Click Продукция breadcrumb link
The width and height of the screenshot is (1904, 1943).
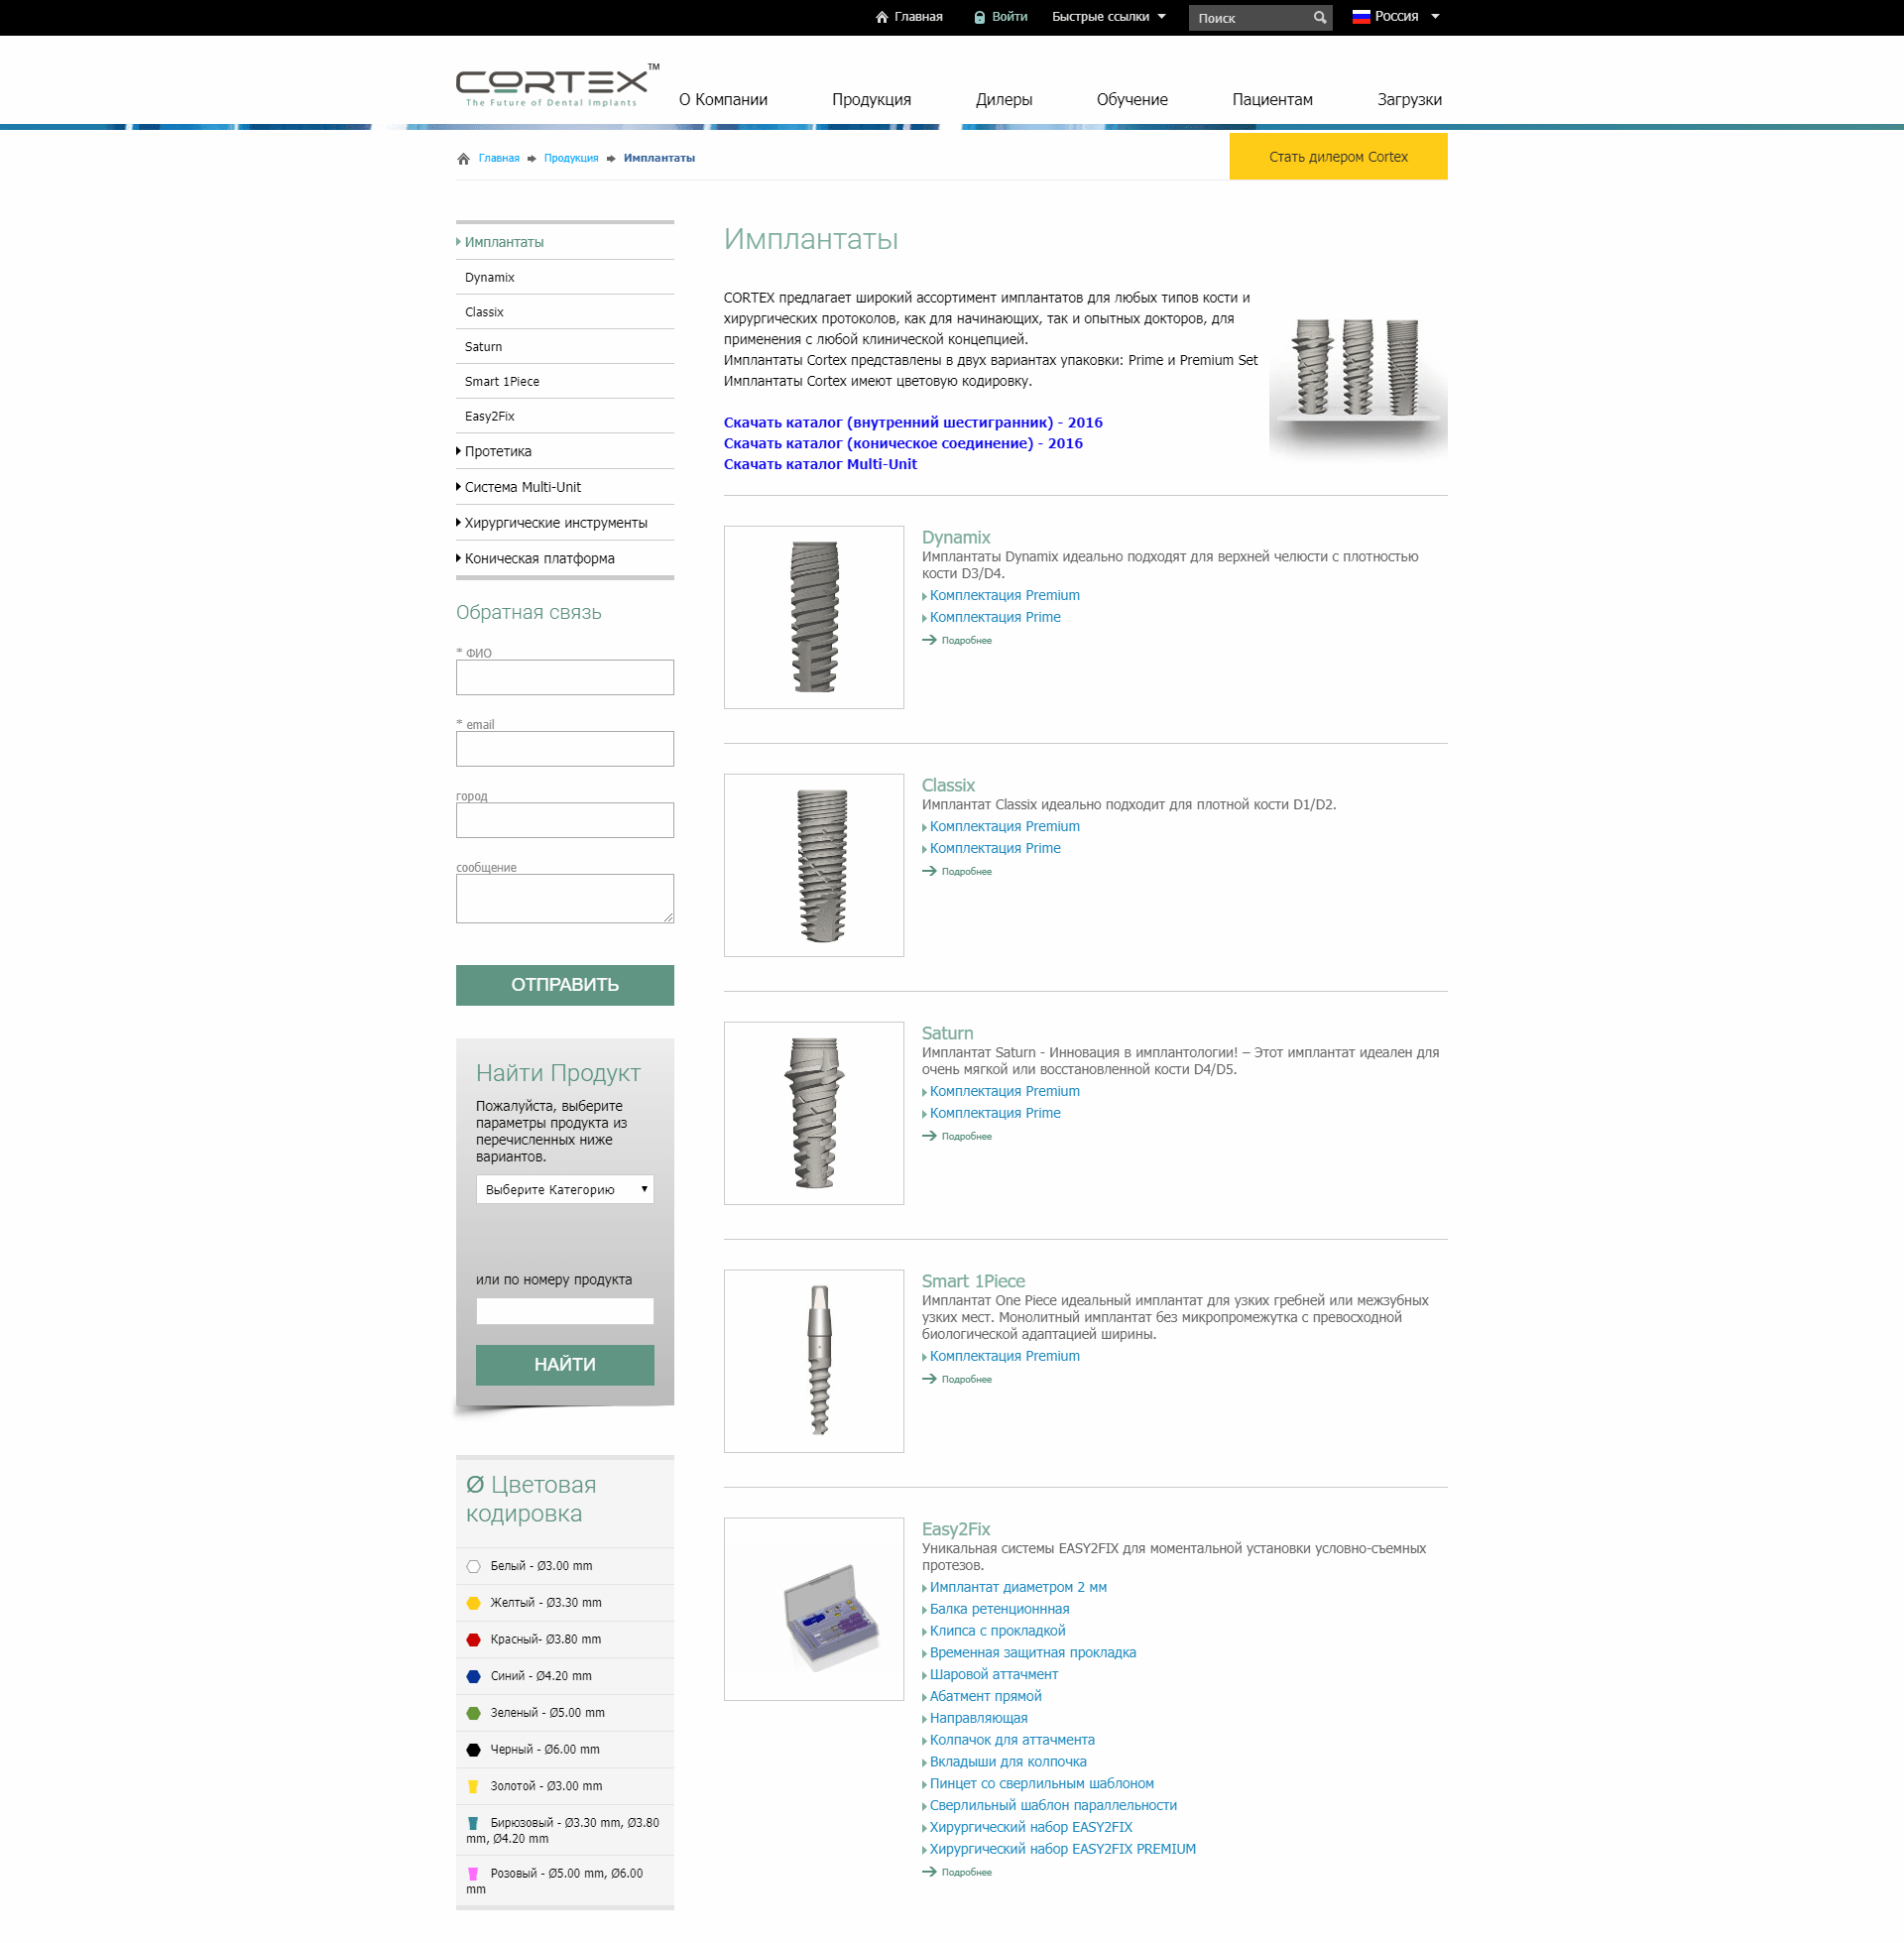click(571, 158)
